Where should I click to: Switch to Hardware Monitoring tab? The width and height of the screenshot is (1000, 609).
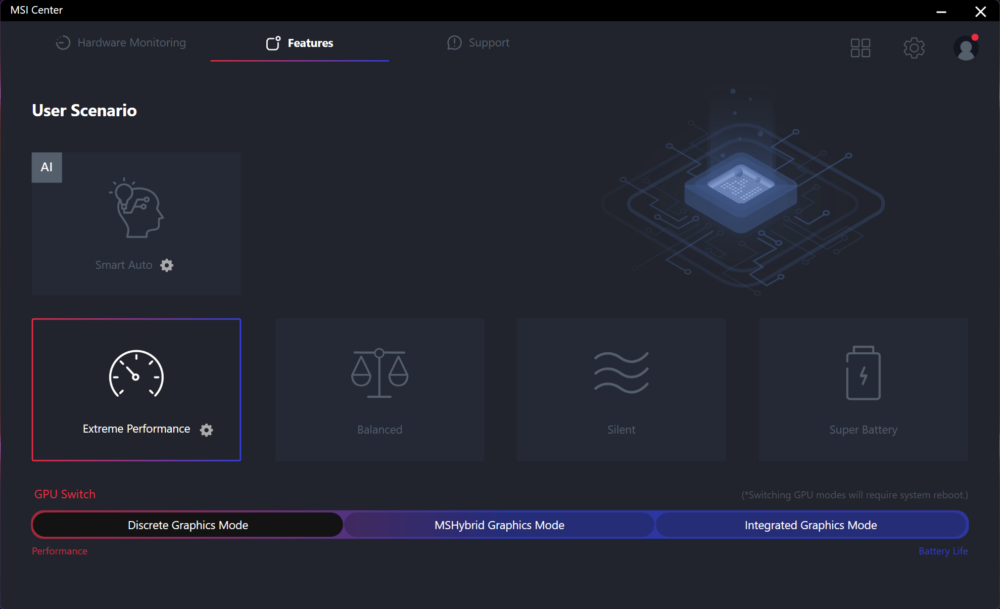[120, 43]
